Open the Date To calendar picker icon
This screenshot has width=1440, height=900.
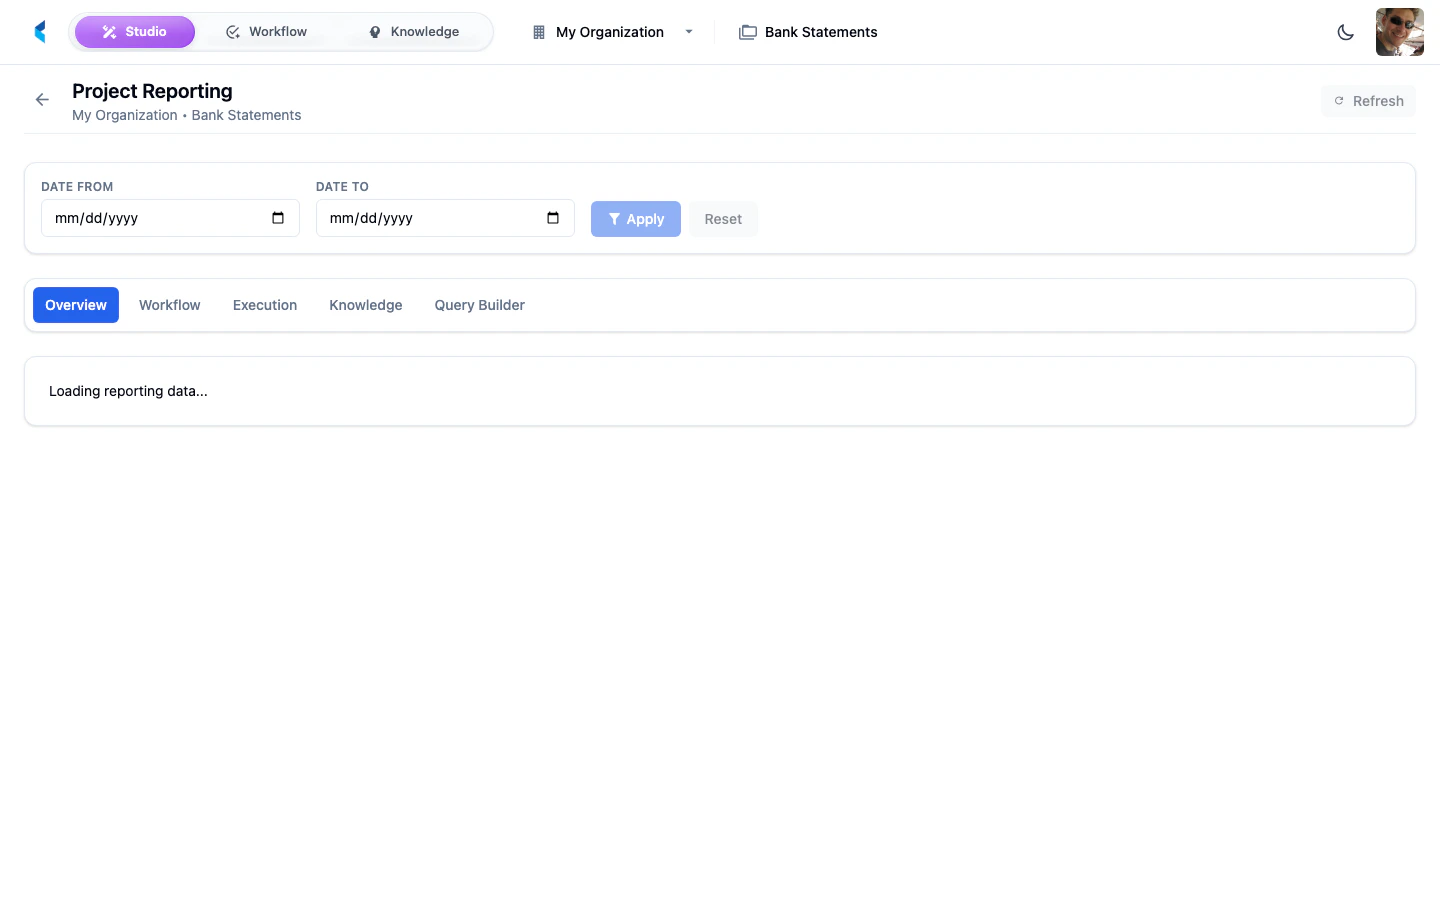[552, 217]
